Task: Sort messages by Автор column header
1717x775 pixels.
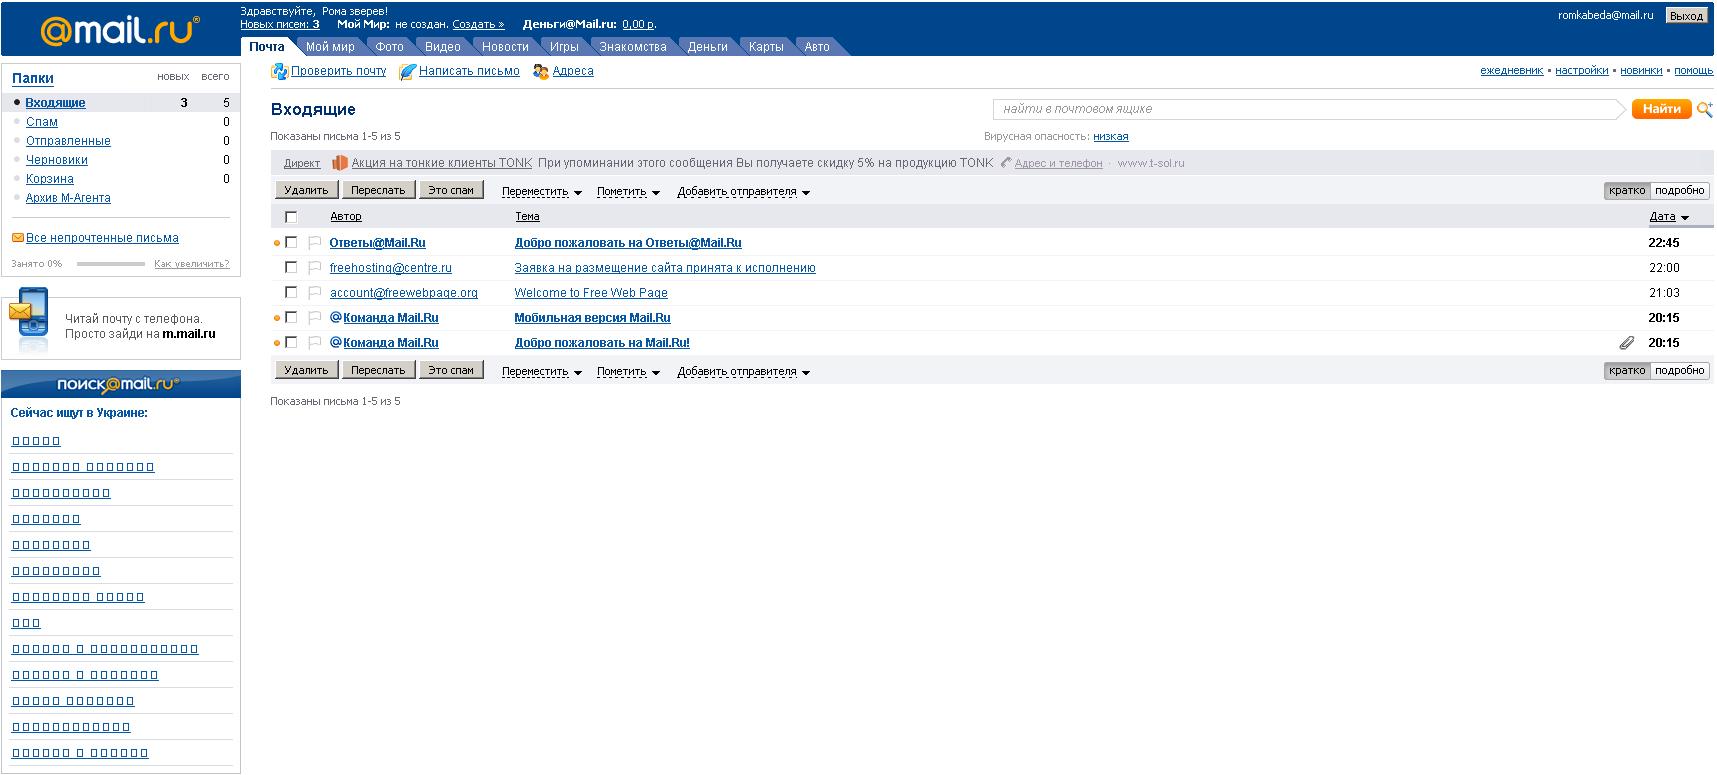Action: click(346, 216)
